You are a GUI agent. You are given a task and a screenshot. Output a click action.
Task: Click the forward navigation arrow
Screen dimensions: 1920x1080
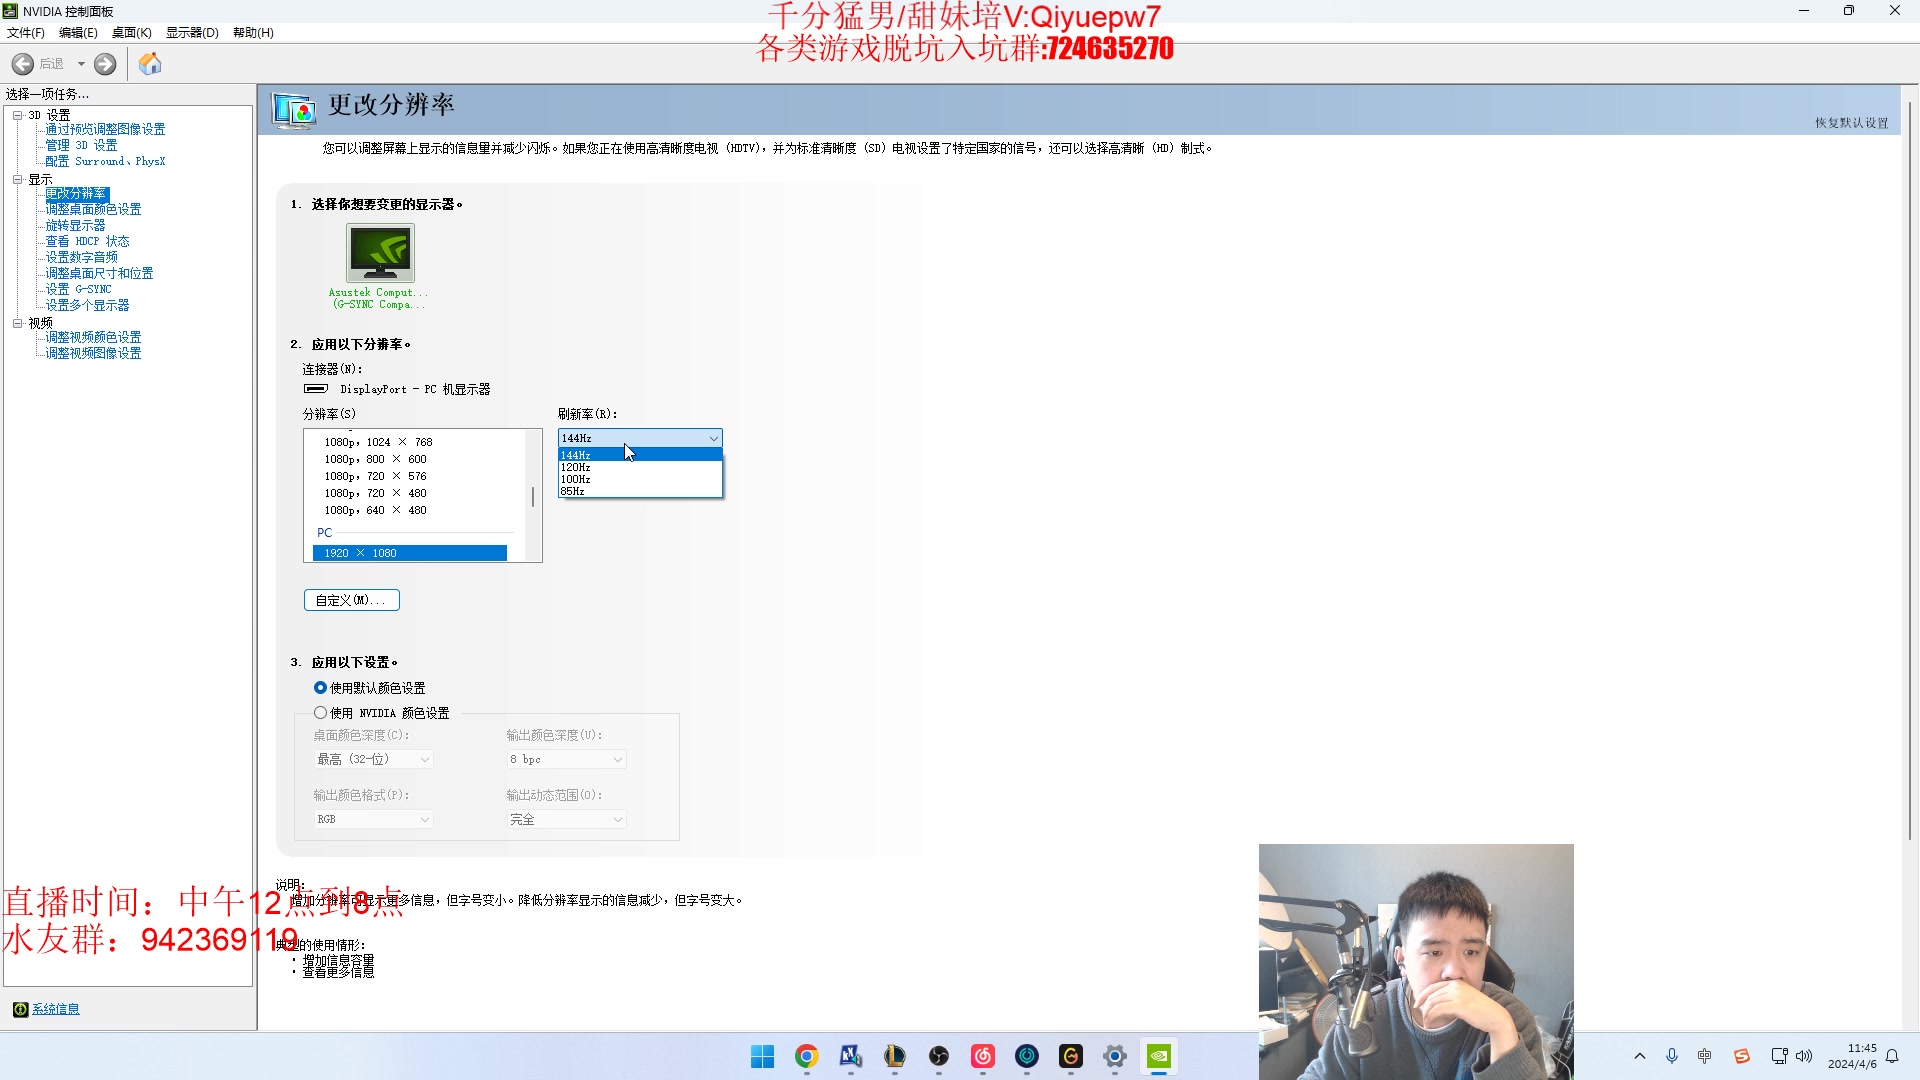(105, 63)
